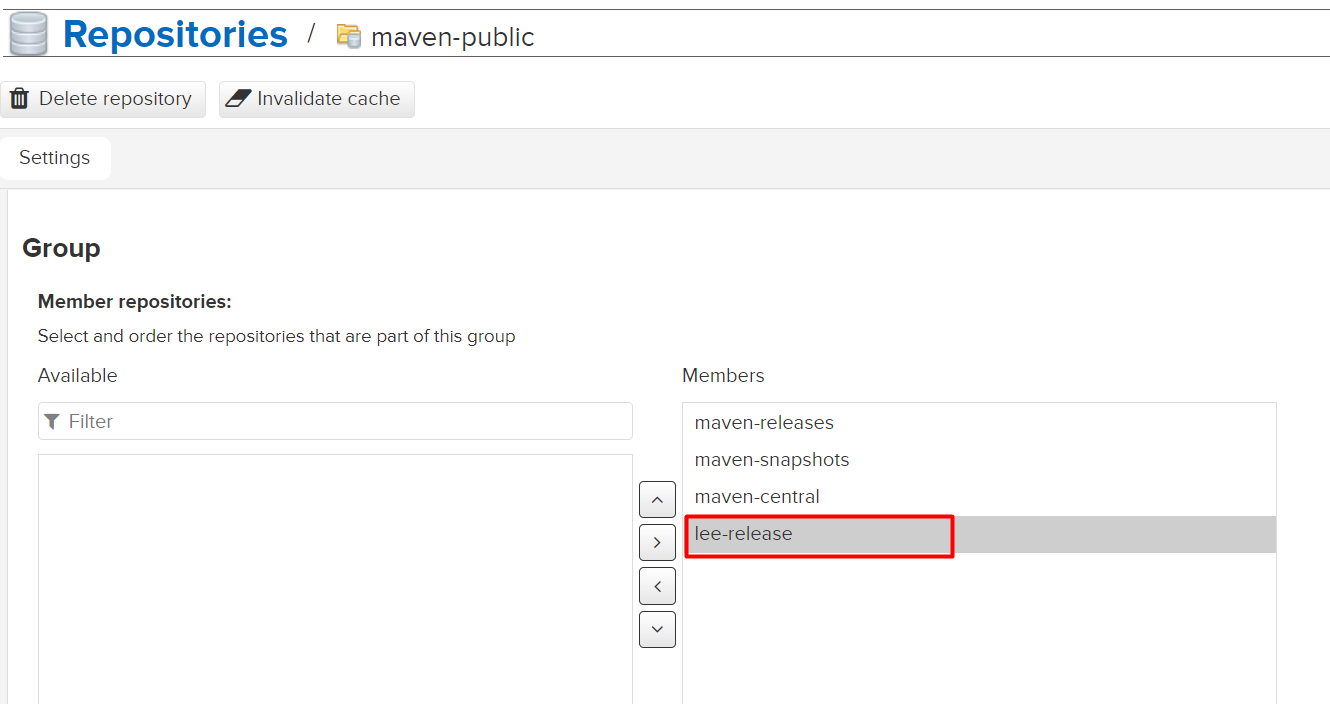
Task: Click the Group section heading
Action: (62, 248)
